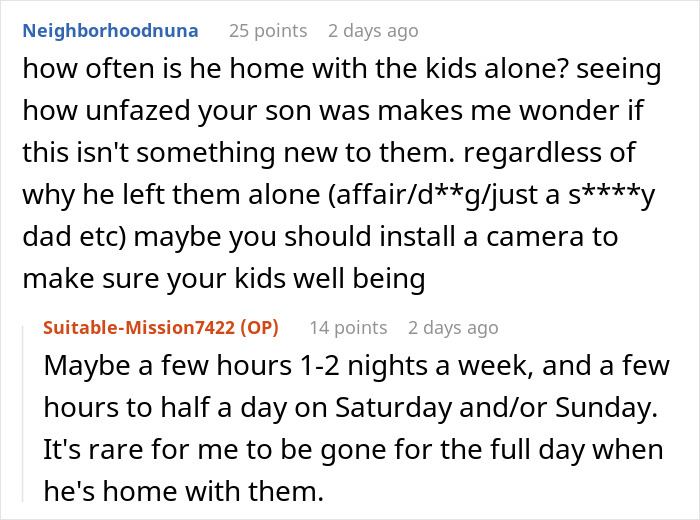Screen dimensions: 700x520
Task: Click the line 'he's home with them.'
Action: click(183, 491)
